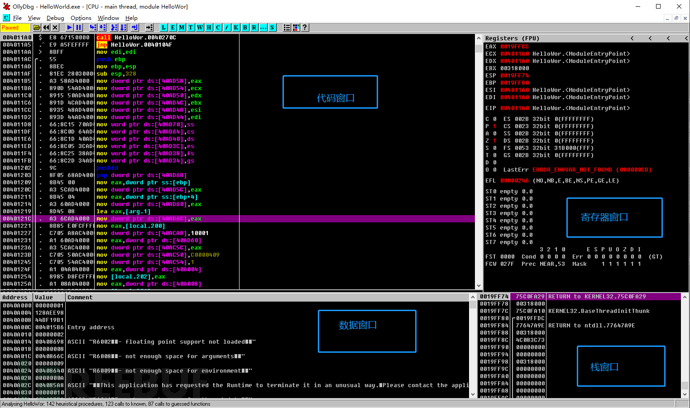Click the Step into toolbar icon
Image resolution: width=690 pixels, height=408 pixels.
click(93, 27)
